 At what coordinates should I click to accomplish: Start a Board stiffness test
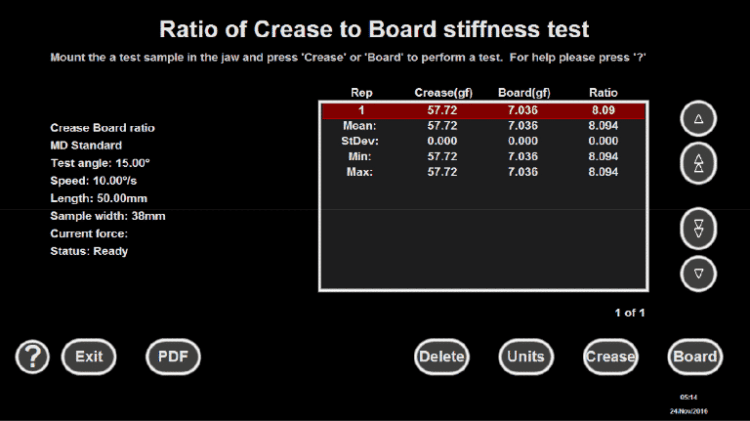coord(694,356)
